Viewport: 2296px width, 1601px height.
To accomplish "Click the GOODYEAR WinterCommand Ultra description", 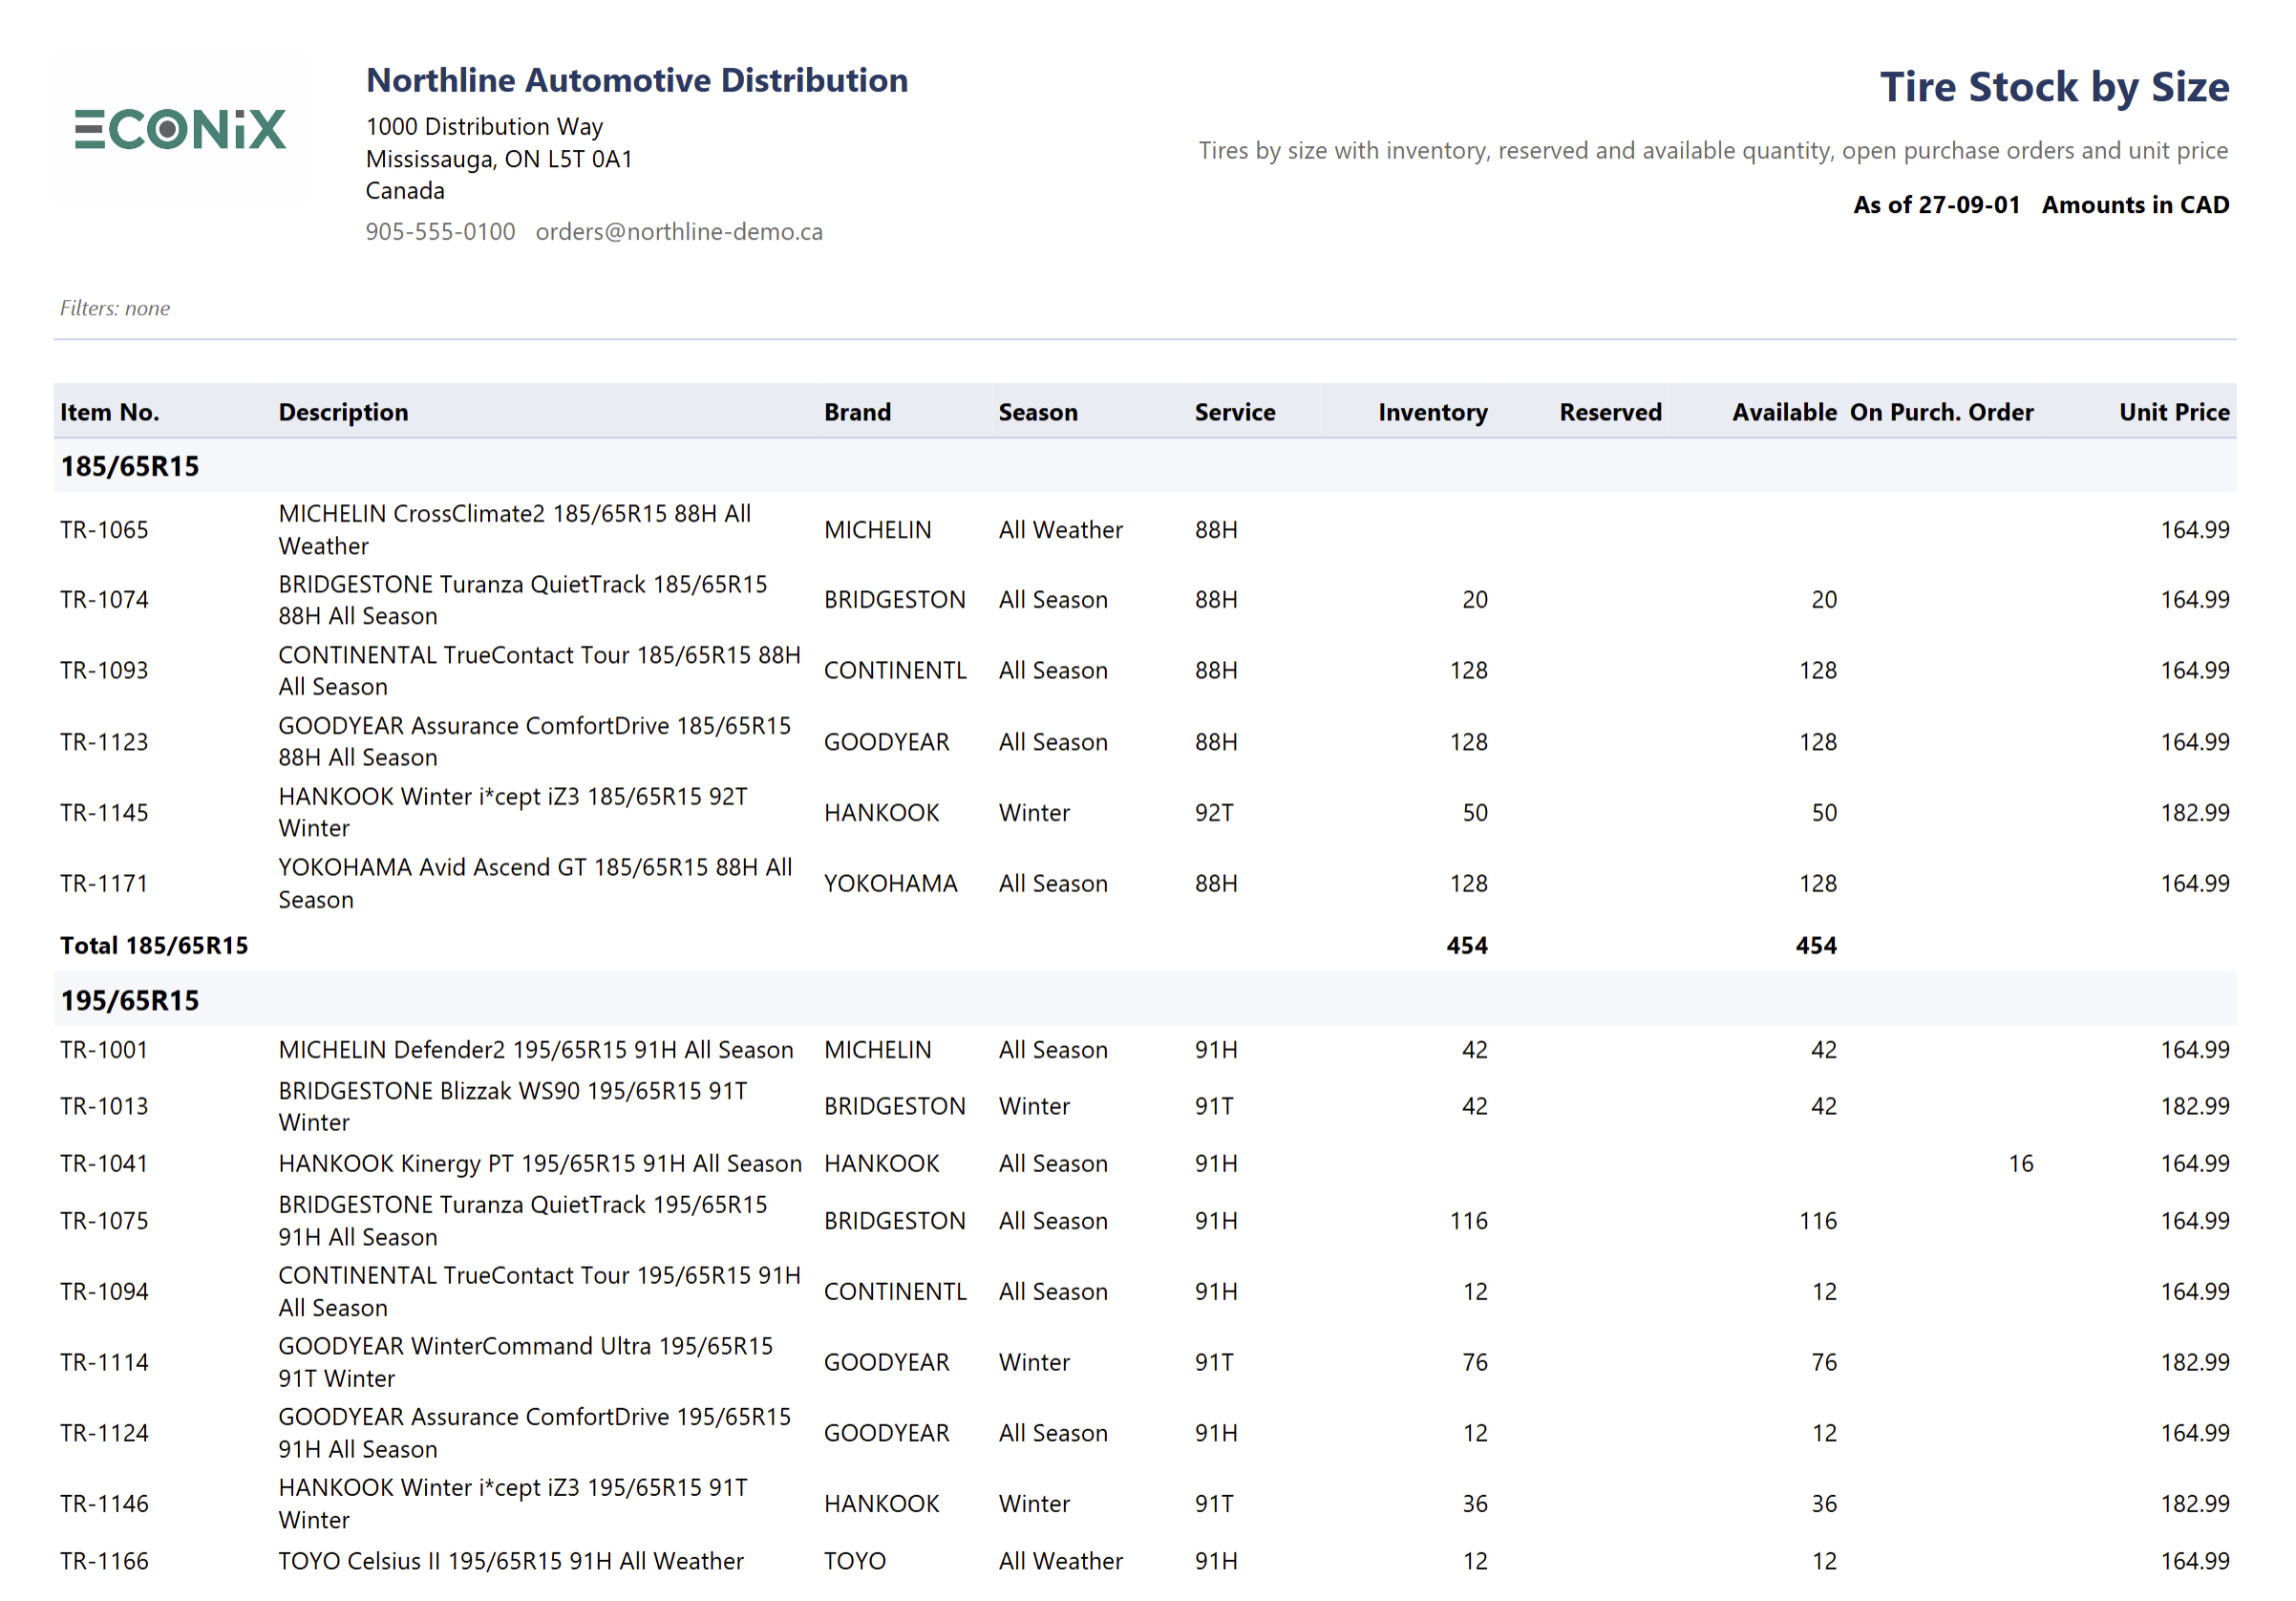I will (526, 1362).
